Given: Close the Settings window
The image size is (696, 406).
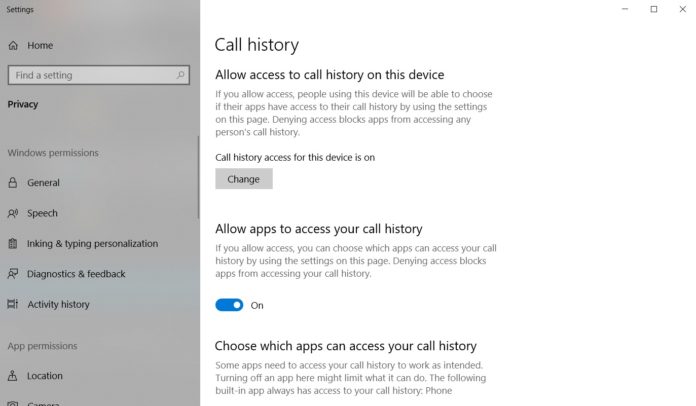Looking at the screenshot, I should pos(683,9).
